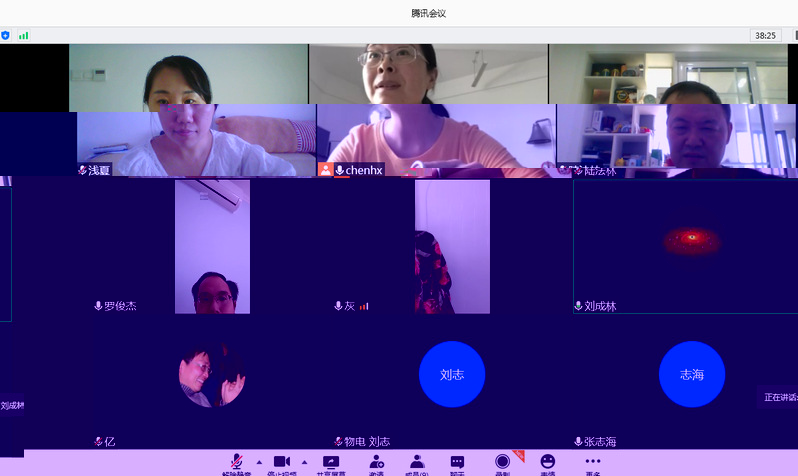Screen dimensions: 798x476
Task: Open the emoji reactions icon
Action: click(x=547, y=463)
